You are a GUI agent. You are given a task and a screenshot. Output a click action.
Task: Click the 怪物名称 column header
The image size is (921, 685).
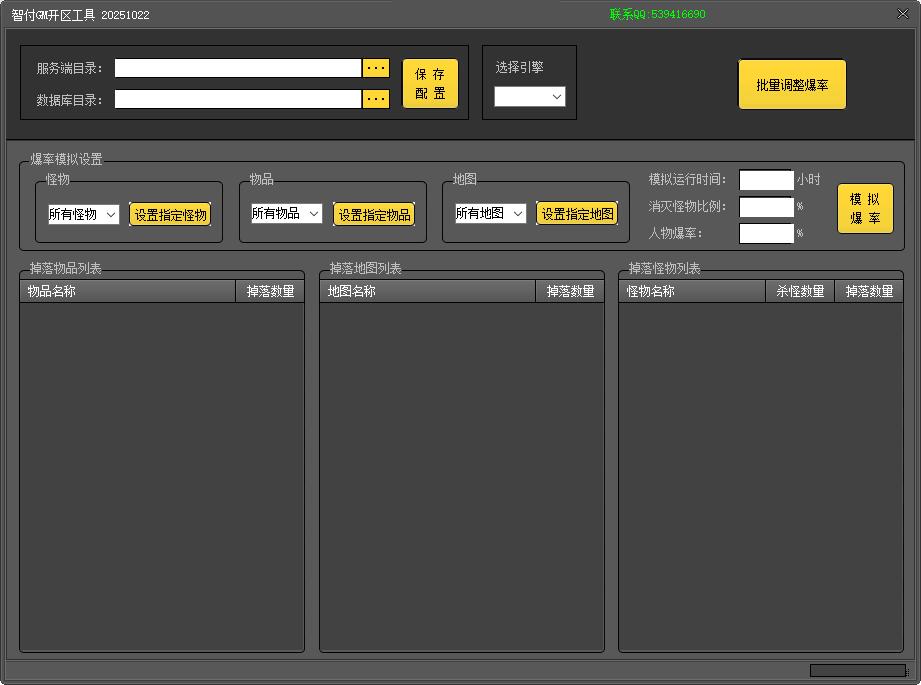click(692, 291)
